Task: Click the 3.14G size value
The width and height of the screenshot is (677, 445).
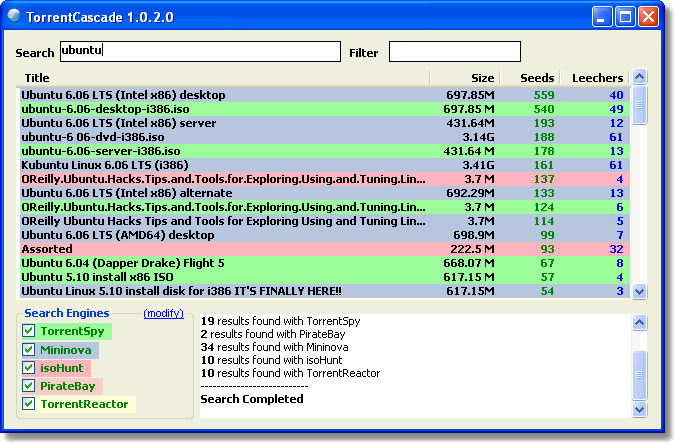Action: coord(478,137)
